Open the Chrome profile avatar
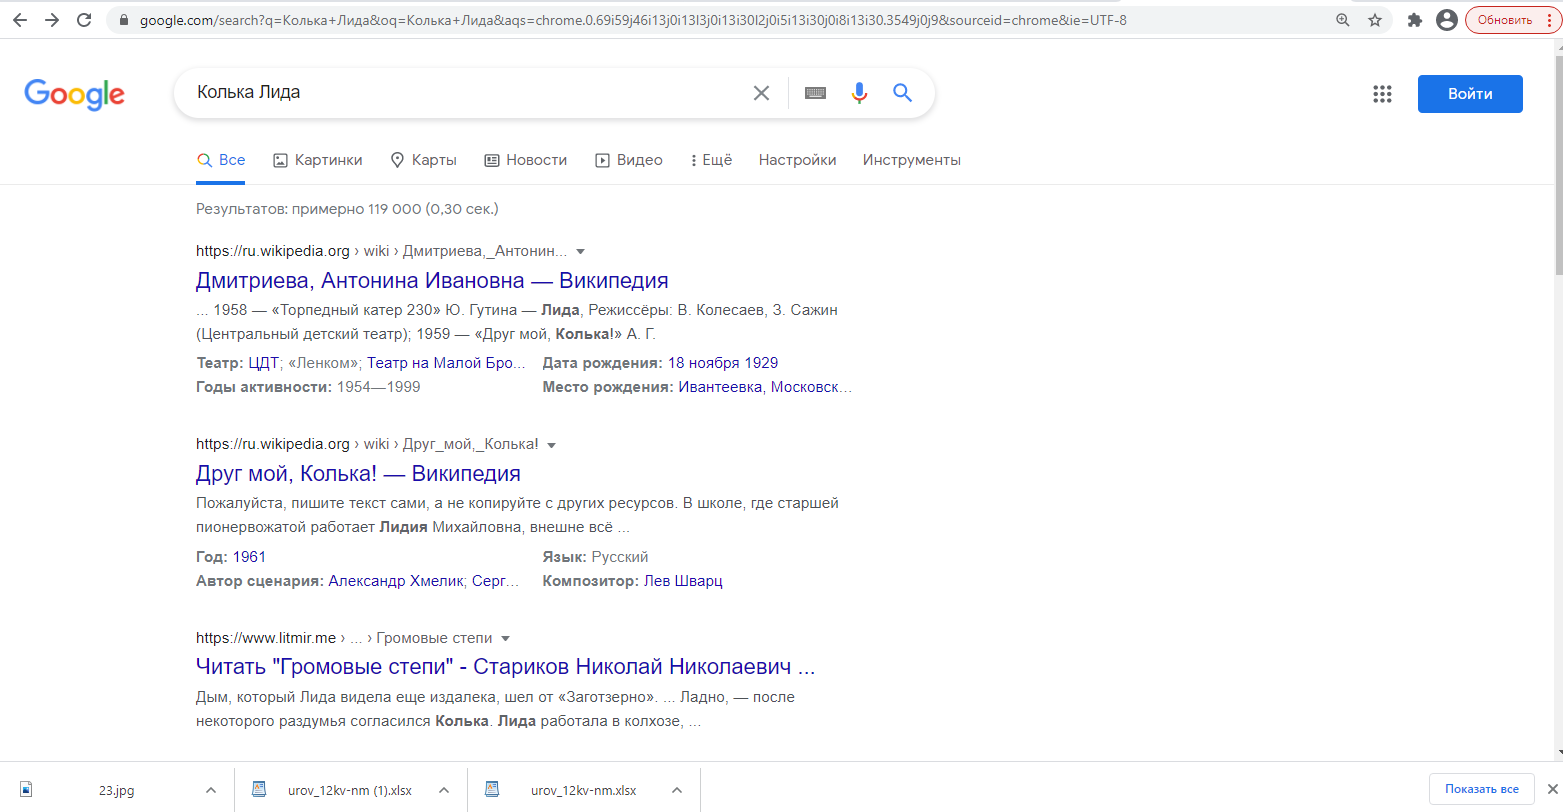The height and width of the screenshot is (812, 1563). click(x=1446, y=20)
